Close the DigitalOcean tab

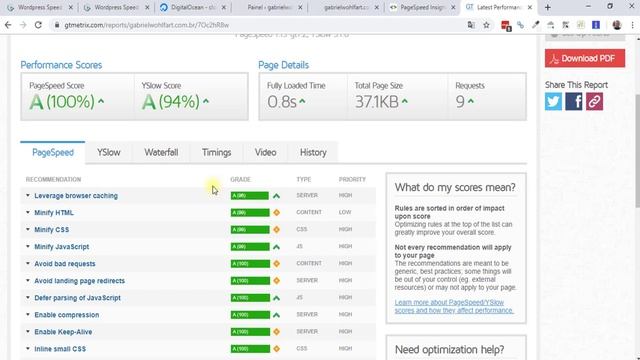224,7
